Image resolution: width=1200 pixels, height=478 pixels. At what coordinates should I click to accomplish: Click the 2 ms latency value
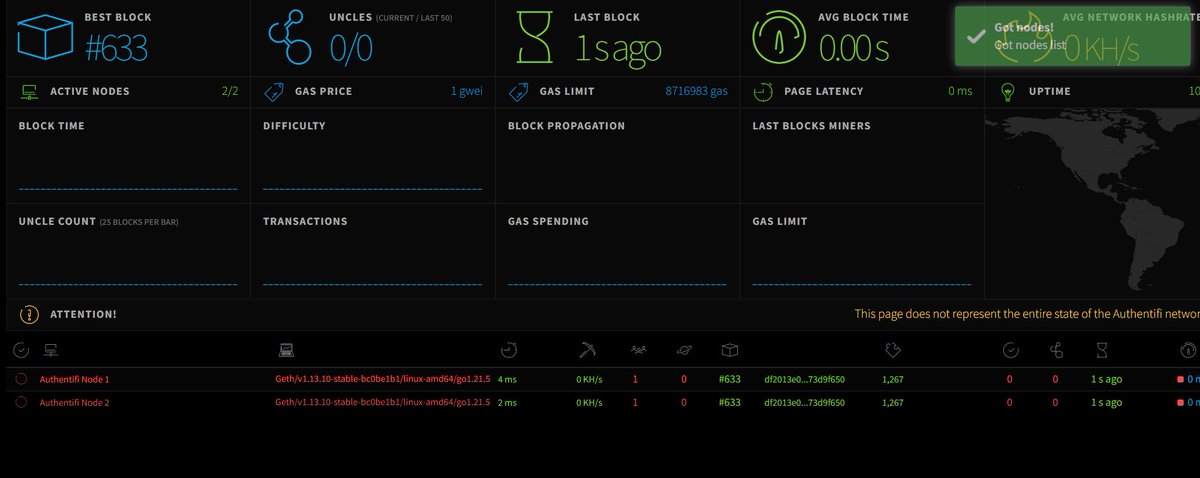click(x=508, y=403)
